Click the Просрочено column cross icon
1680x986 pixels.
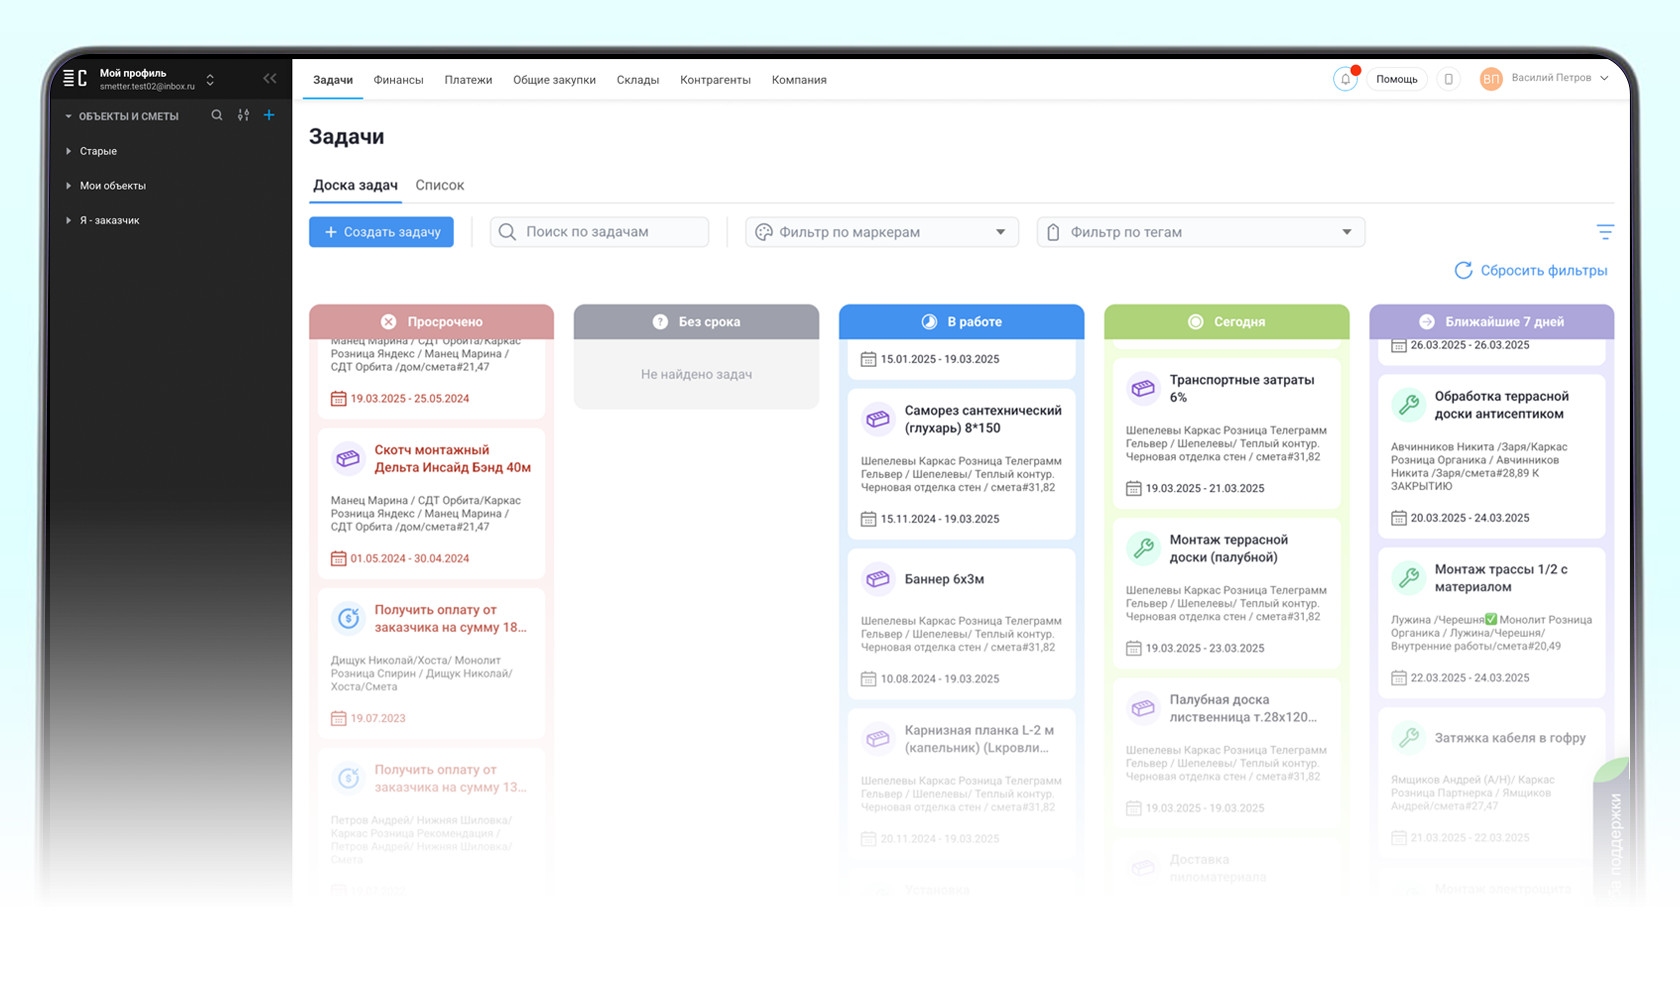click(x=388, y=322)
